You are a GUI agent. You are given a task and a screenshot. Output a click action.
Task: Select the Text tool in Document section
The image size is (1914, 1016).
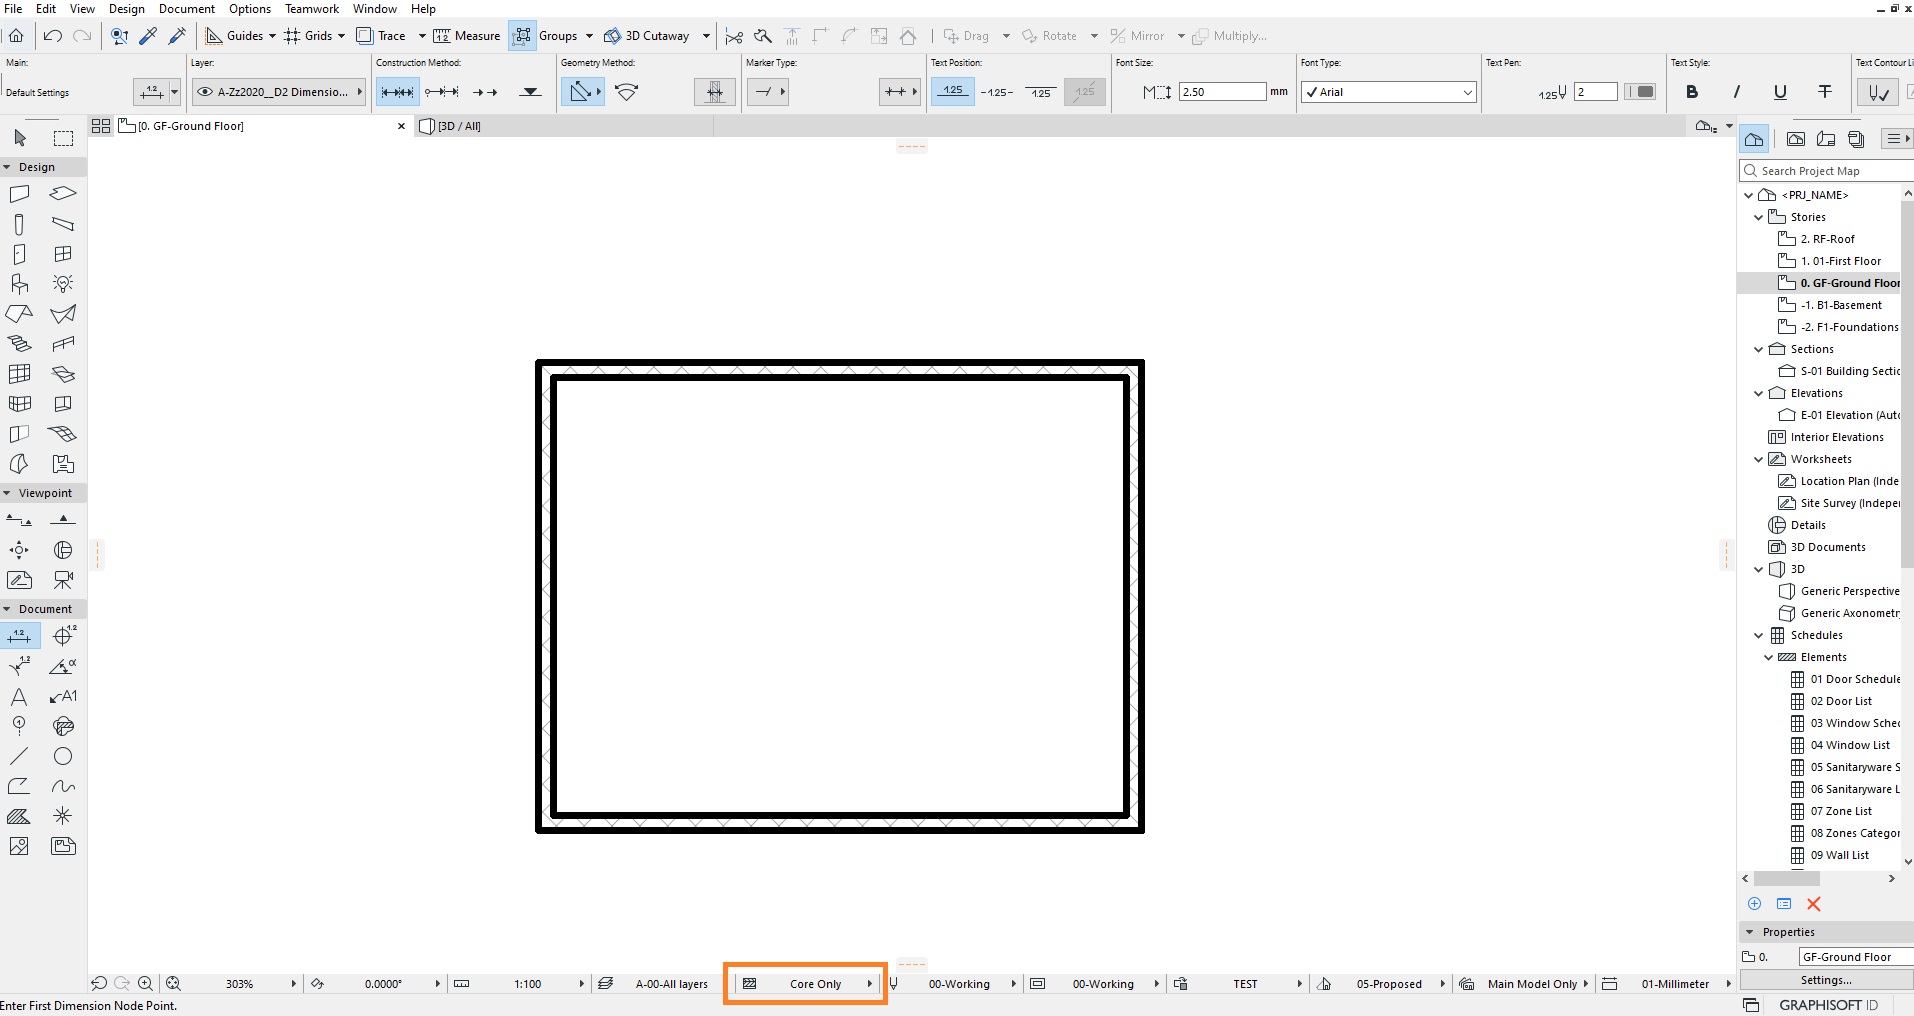[18, 697]
